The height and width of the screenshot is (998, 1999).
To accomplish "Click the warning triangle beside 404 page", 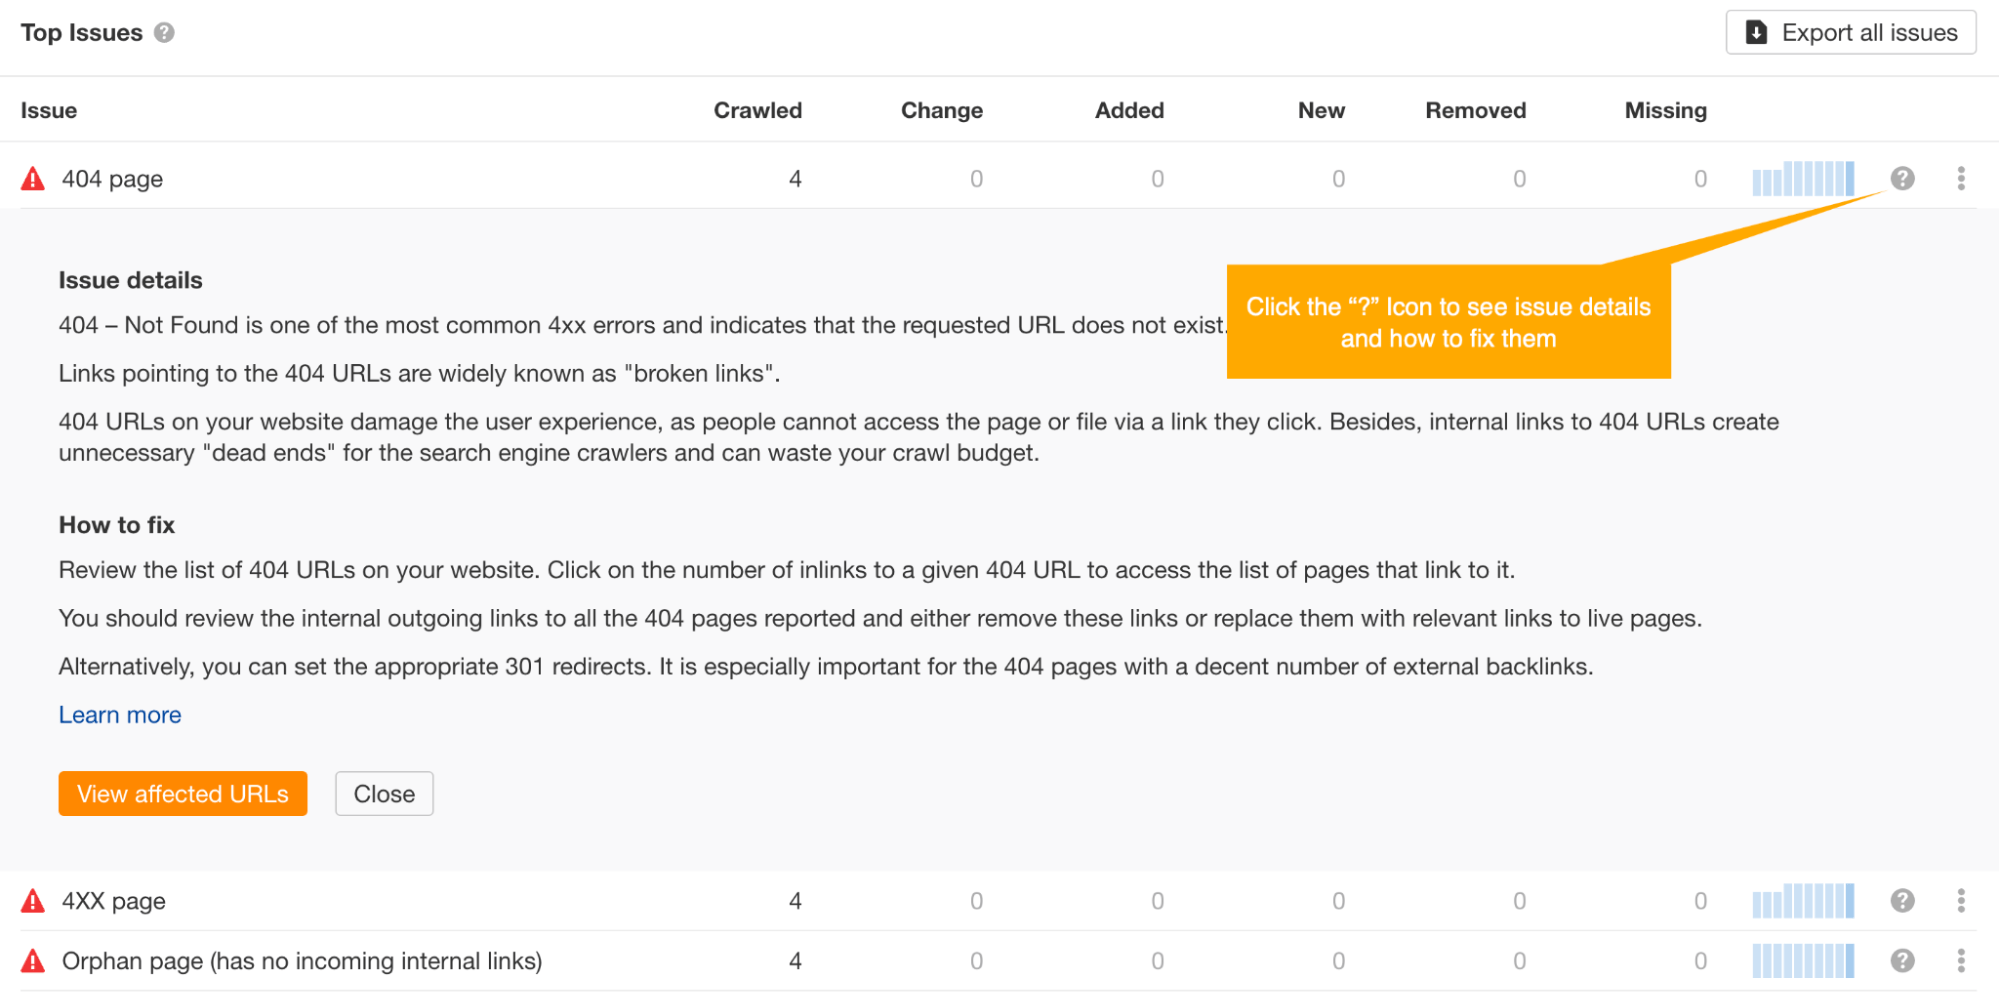I will pyautogui.click(x=31, y=178).
